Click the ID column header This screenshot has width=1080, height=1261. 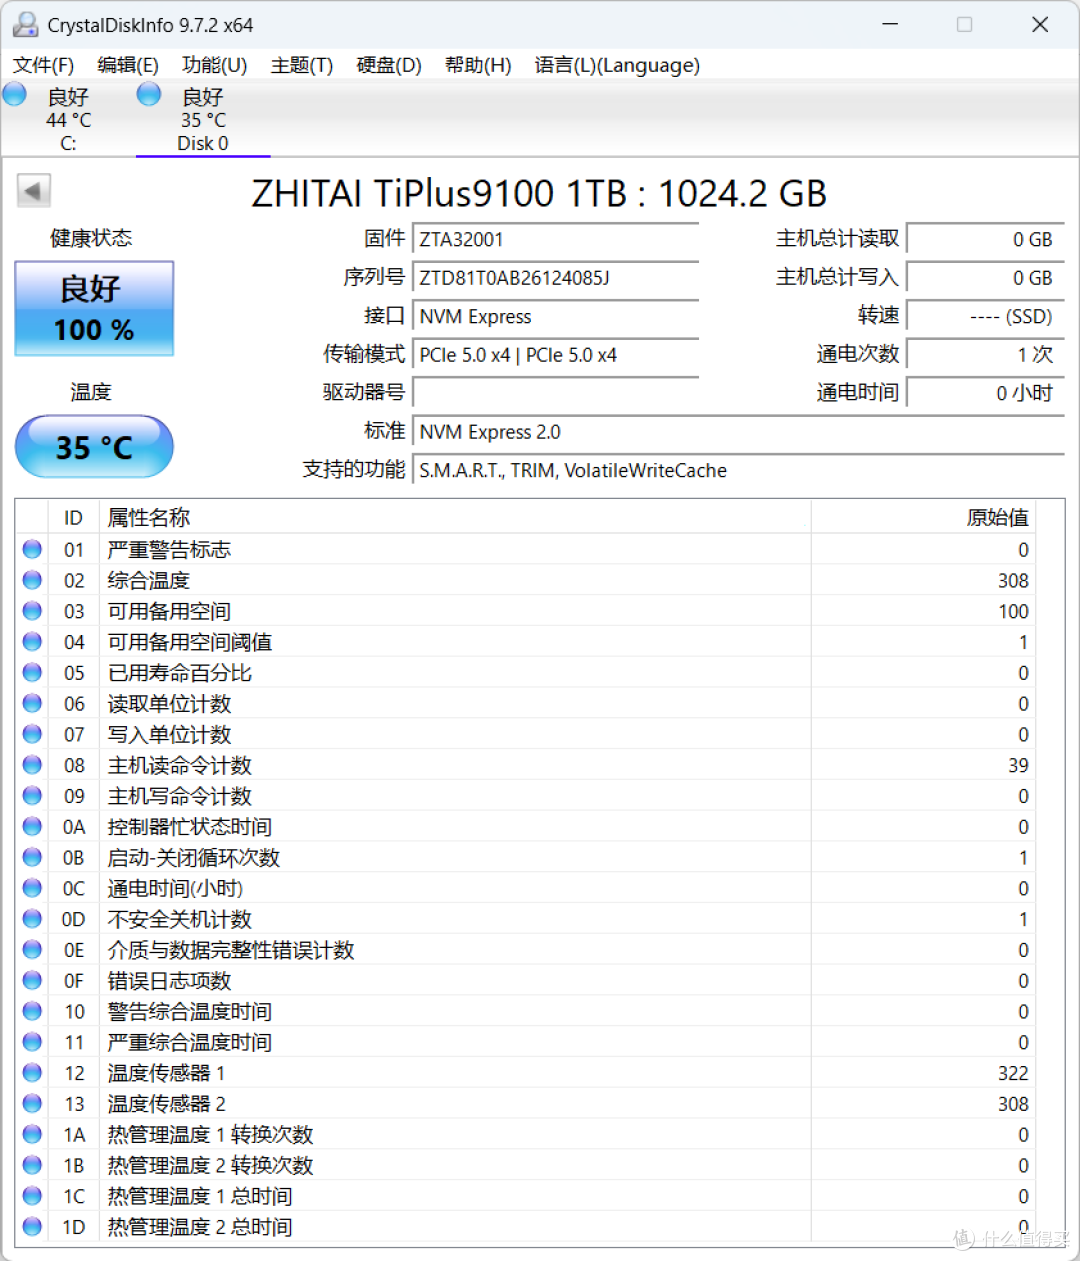pos(73,518)
